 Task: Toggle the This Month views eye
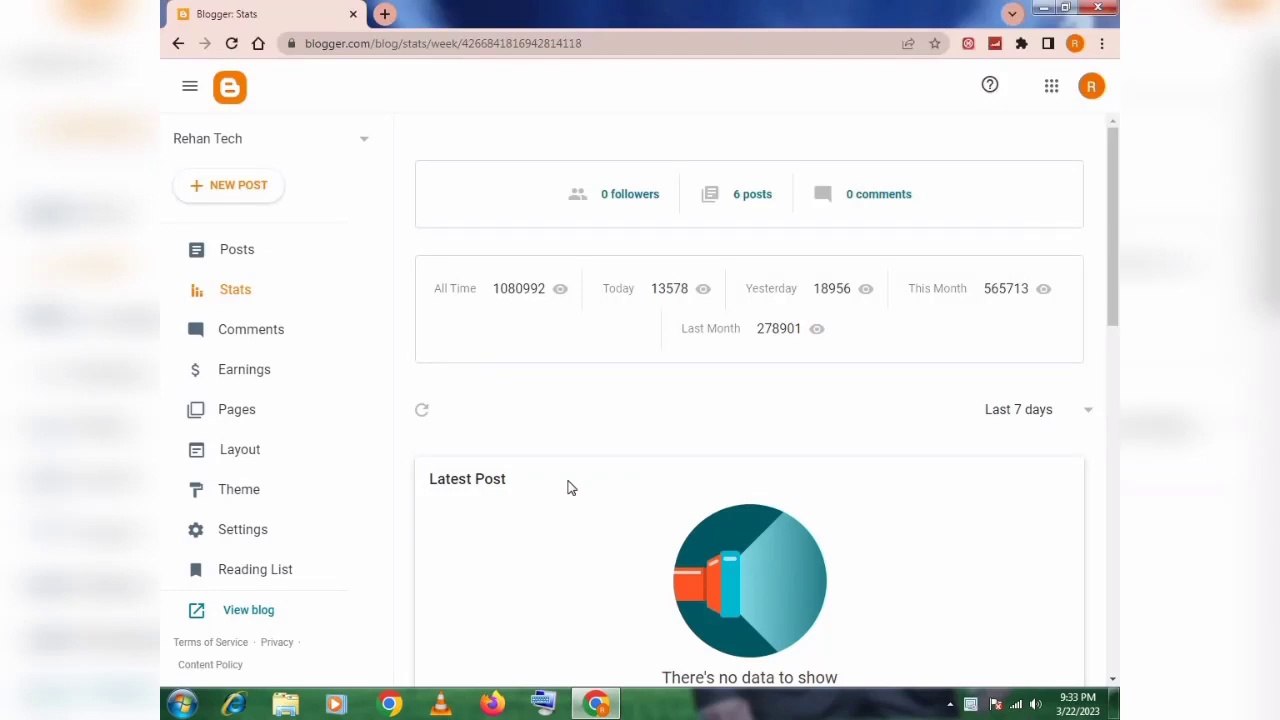[x=1044, y=289]
